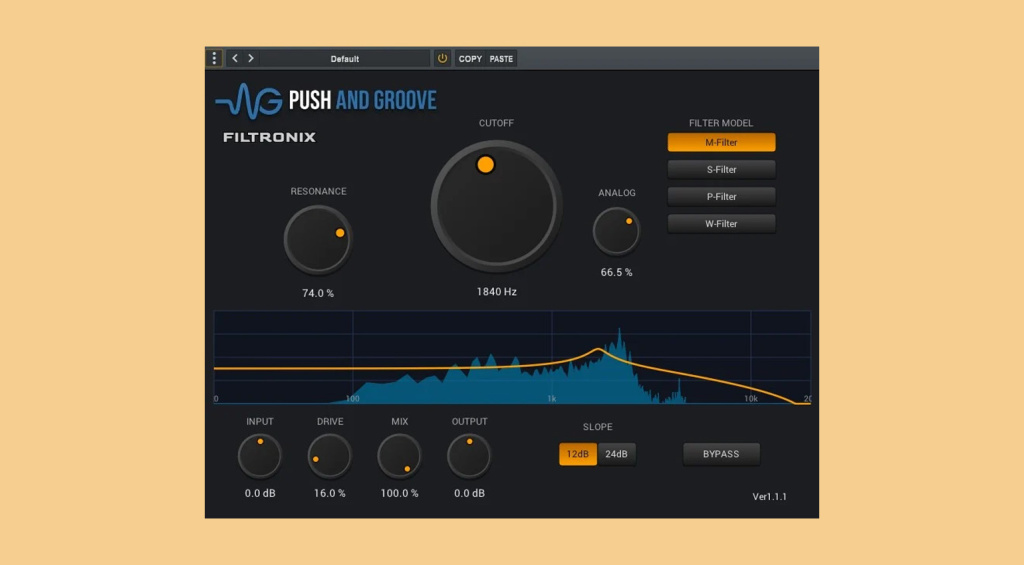Click the 1840 Hz cutoff value

pos(496,292)
